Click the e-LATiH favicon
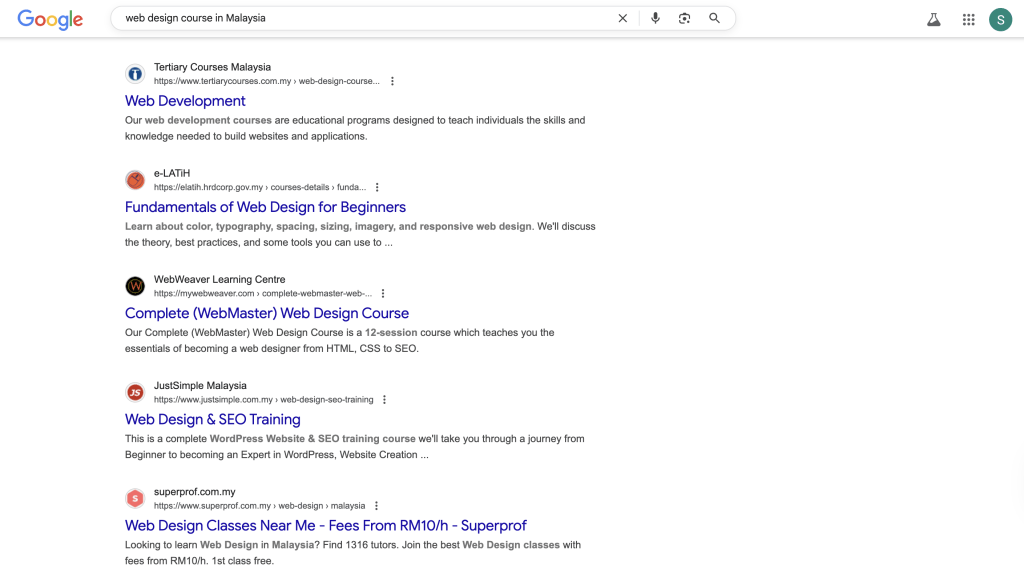The width and height of the screenshot is (1024, 565). click(x=135, y=180)
